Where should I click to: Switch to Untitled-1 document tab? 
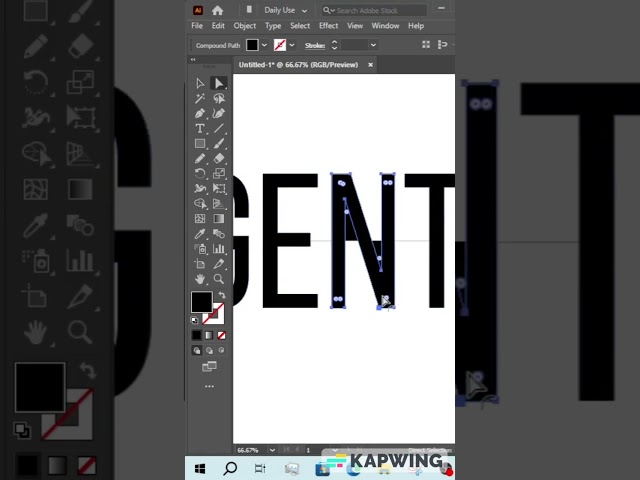coord(298,65)
